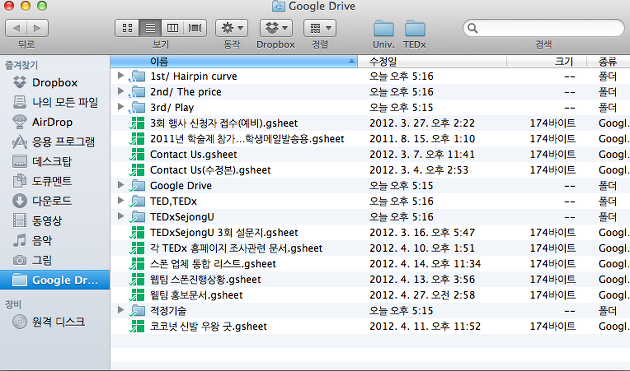Open the gear action menu
This screenshot has width=630, height=371.
231,28
